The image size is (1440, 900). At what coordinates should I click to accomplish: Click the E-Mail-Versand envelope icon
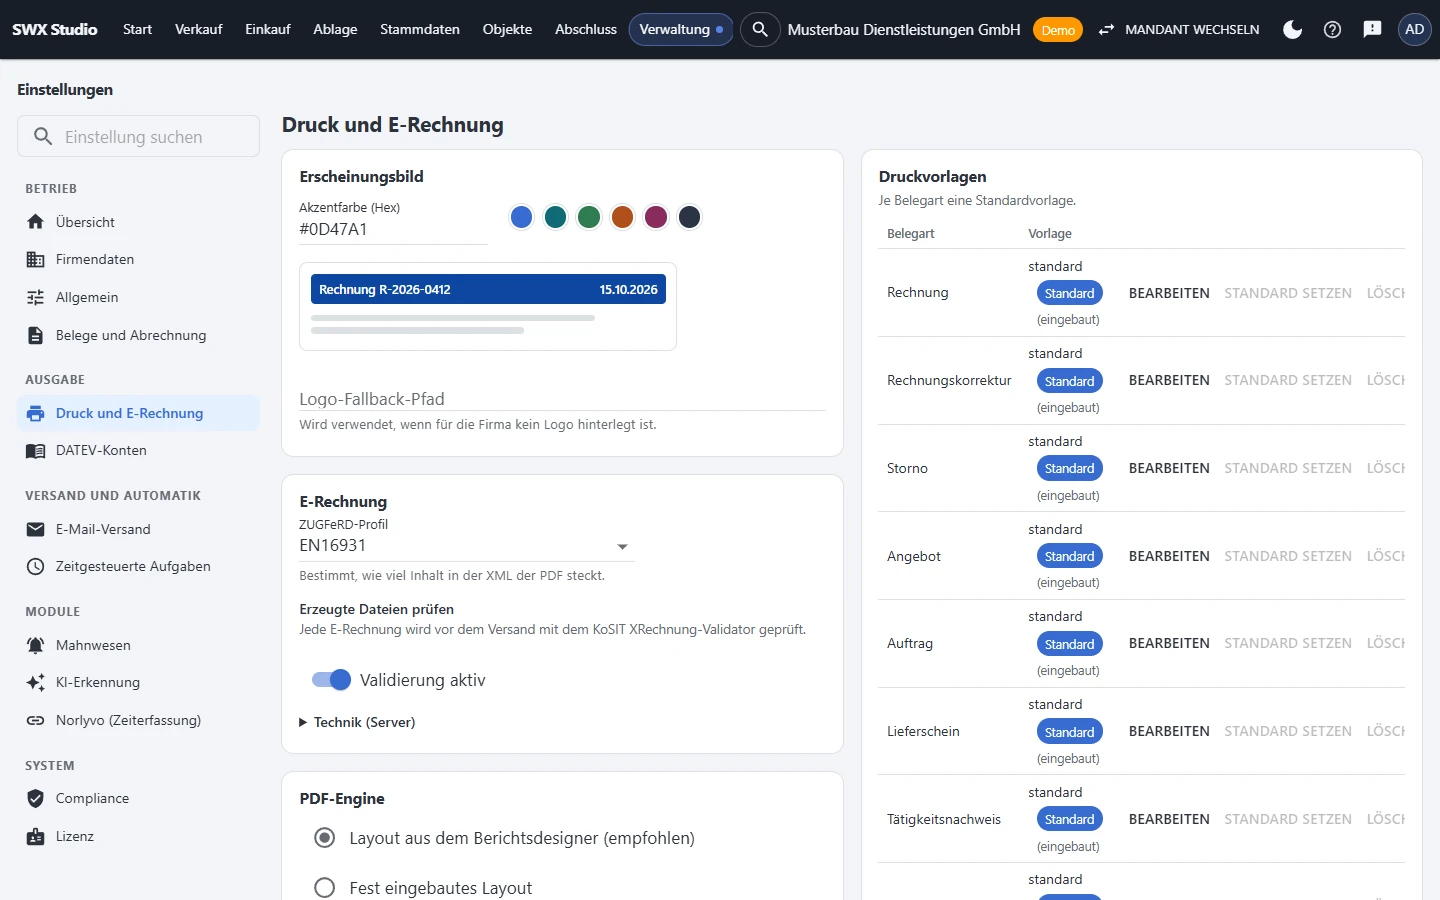[36, 529]
